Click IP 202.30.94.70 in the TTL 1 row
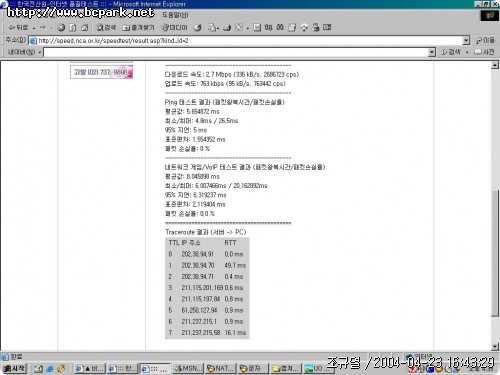Screen dimensions: 500x375 click(198, 265)
